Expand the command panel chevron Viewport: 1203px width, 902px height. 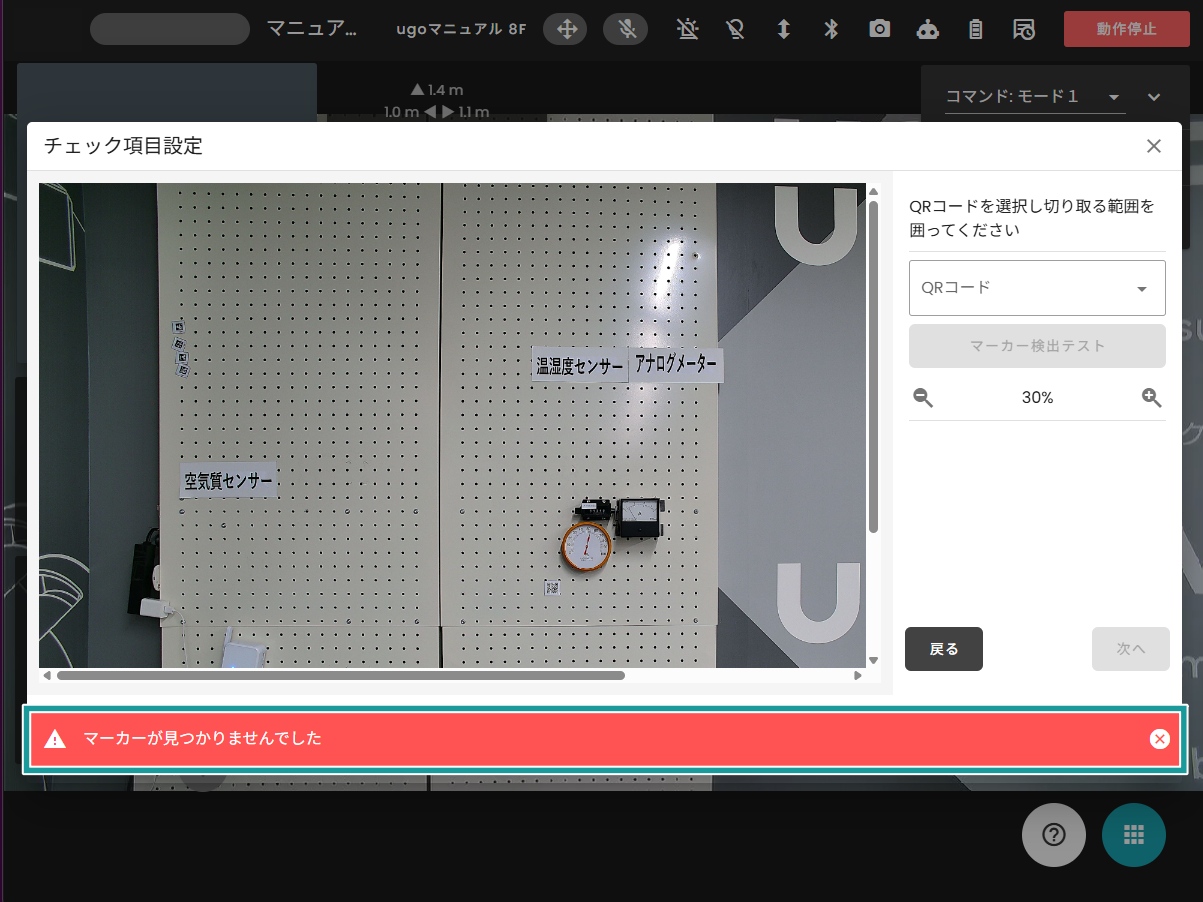click(1154, 97)
